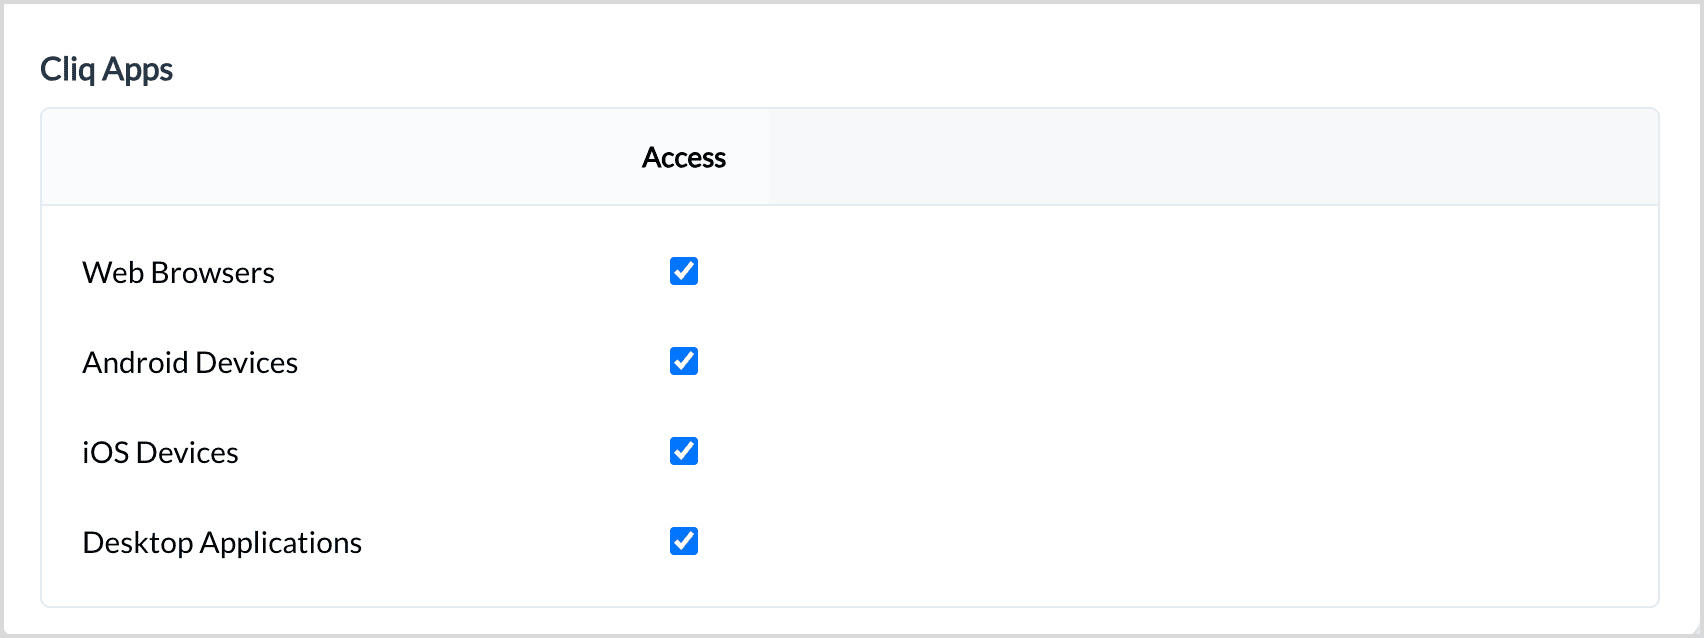This screenshot has width=1704, height=638.
Task: Click the blue tick icon beside iOS Devices
Action: click(x=684, y=451)
